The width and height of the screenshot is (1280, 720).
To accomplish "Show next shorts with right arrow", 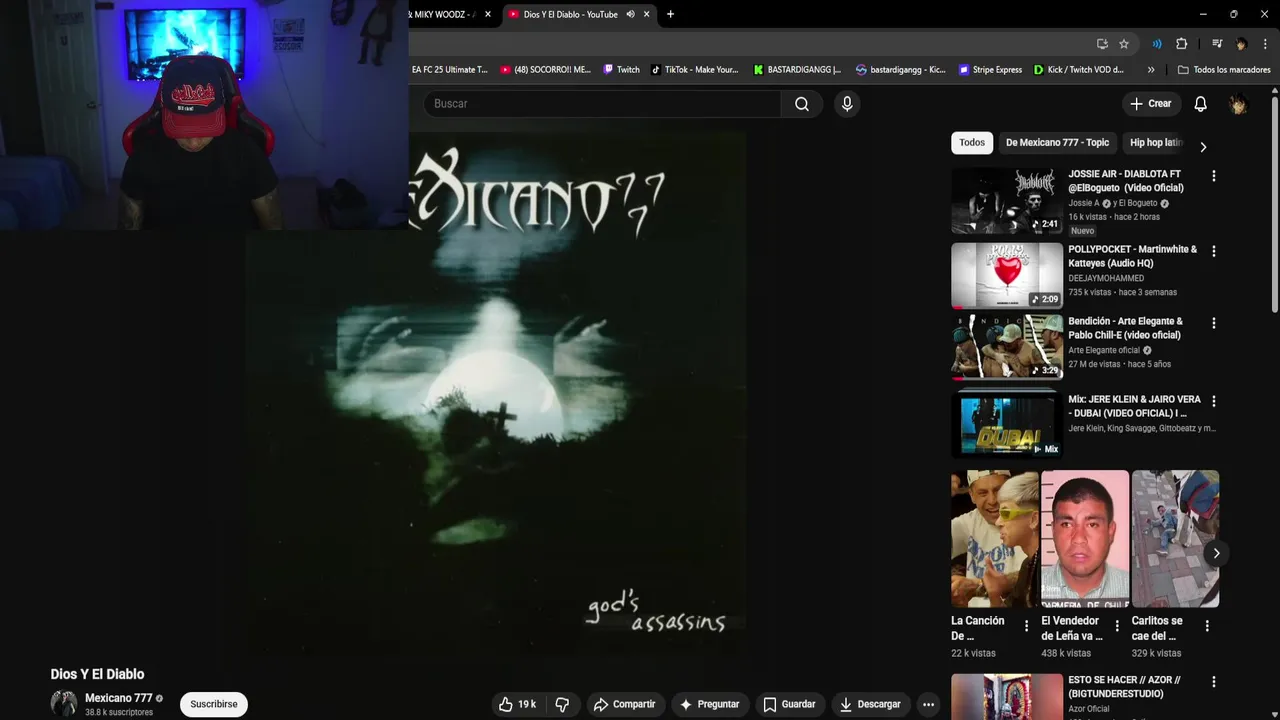I will [1216, 553].
